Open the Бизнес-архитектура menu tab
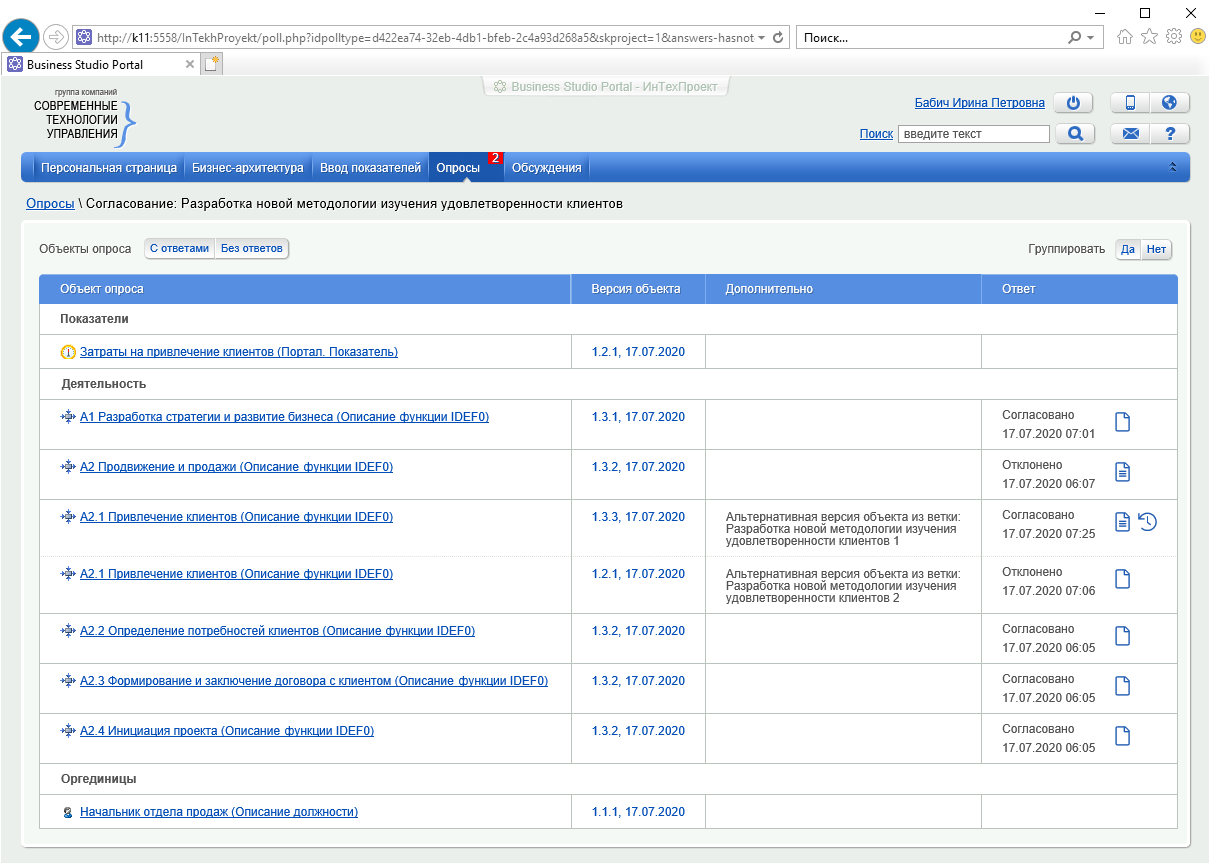Viewport: 1210px width, 865px height. tap(249, 168)
